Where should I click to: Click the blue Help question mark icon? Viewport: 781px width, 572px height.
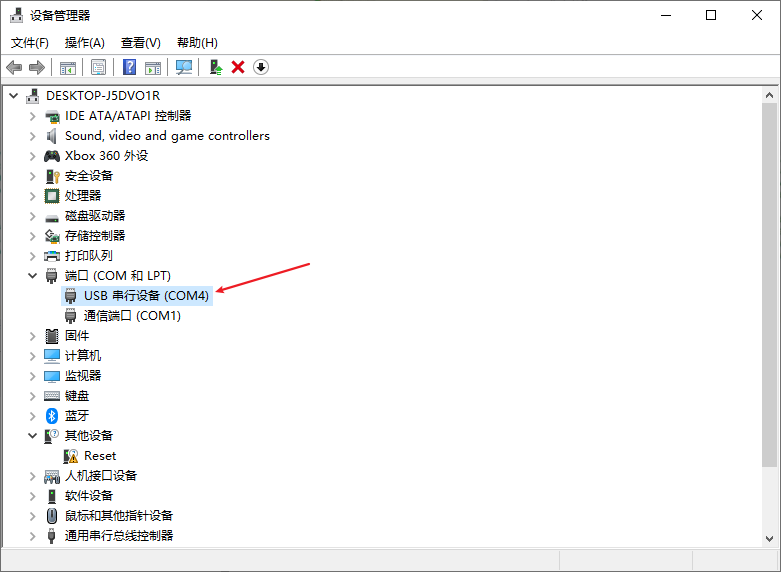130,67
